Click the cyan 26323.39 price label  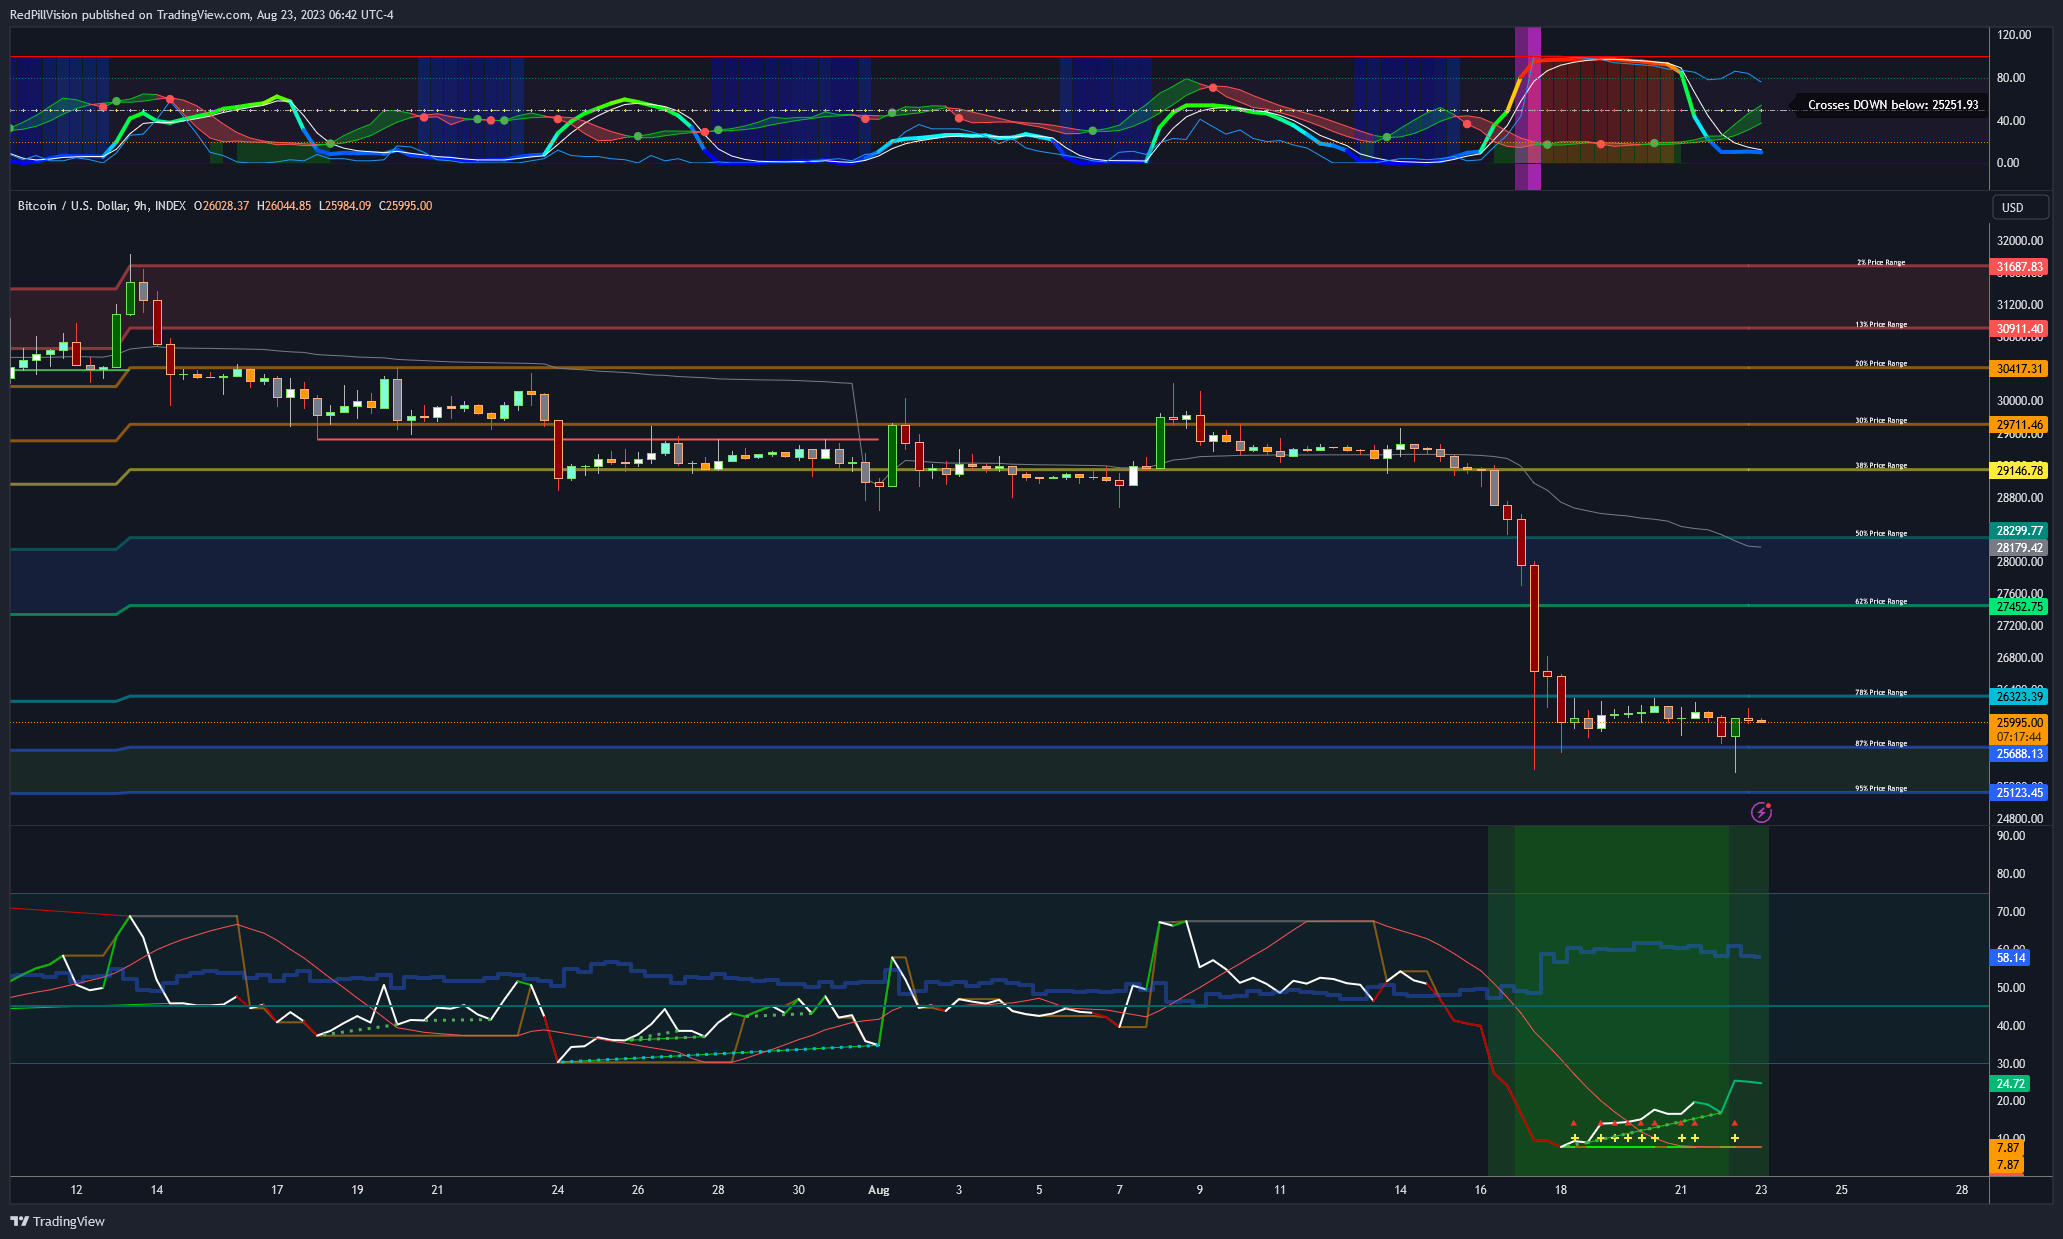(x=2019, y=696)
